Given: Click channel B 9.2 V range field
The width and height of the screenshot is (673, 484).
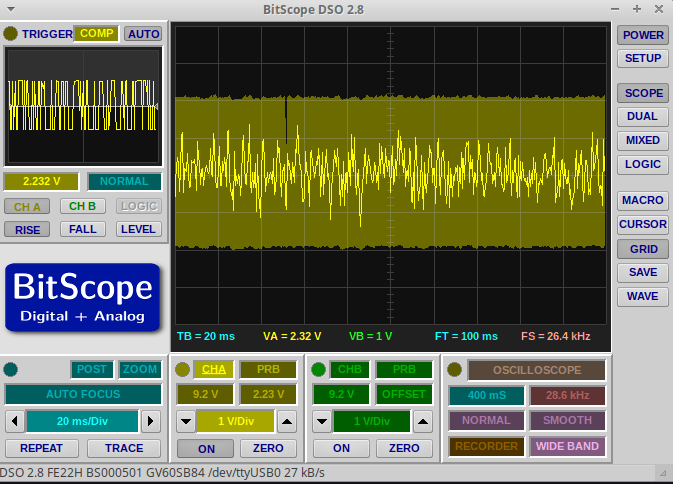Looking at the screenshot, I should 341,394.
